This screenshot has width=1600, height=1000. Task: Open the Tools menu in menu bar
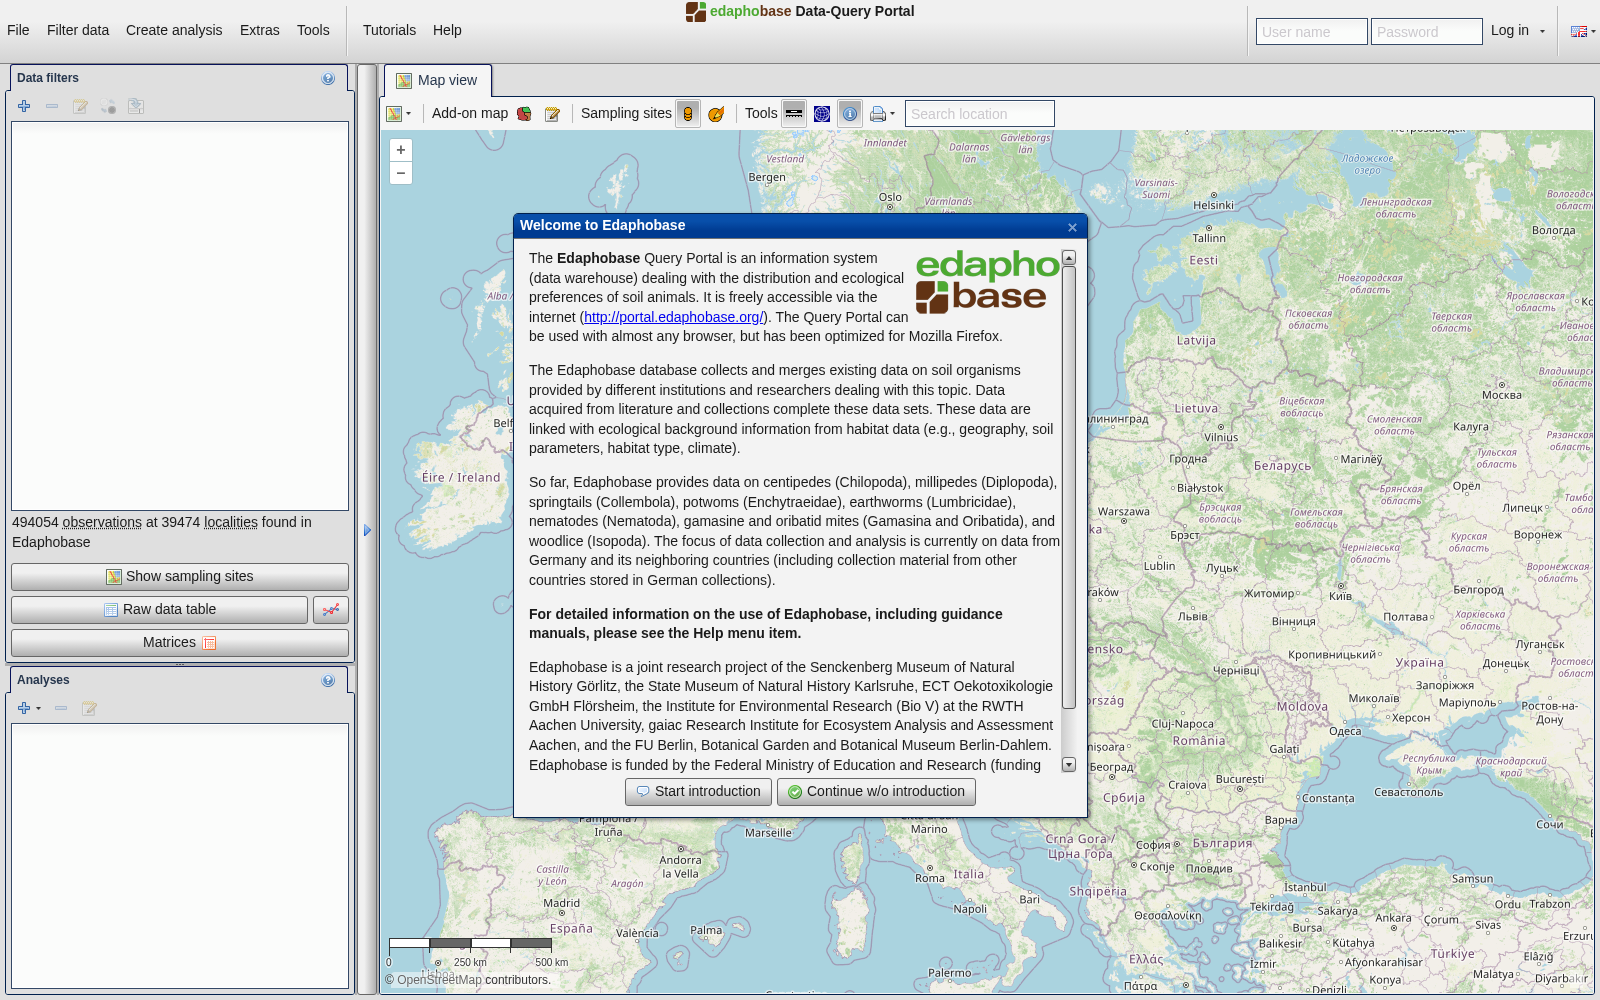[x=313, y=30]
